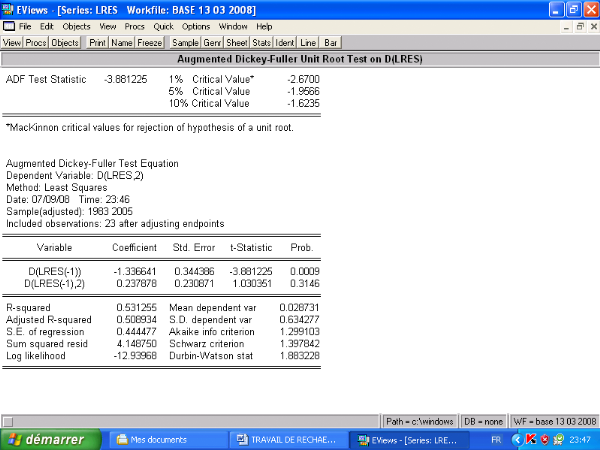
Task: Click the ADF Test Statistic value -3.881225
Action: click(126, 79)
